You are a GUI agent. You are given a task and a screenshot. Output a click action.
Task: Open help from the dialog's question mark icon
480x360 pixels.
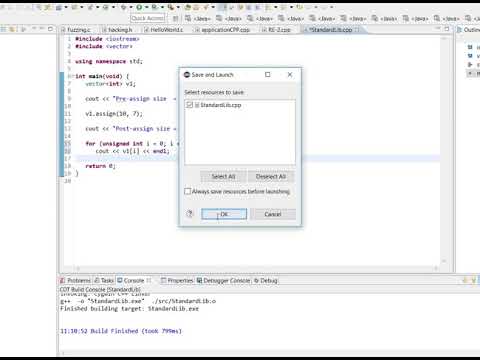[x=190, y=214]
